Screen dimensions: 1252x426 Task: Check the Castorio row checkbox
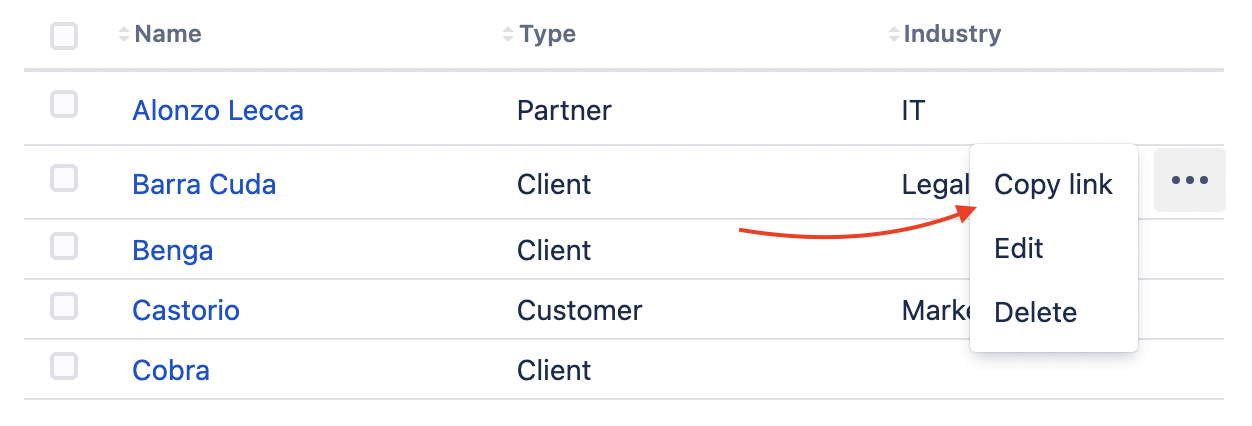[x=64, y=307]
